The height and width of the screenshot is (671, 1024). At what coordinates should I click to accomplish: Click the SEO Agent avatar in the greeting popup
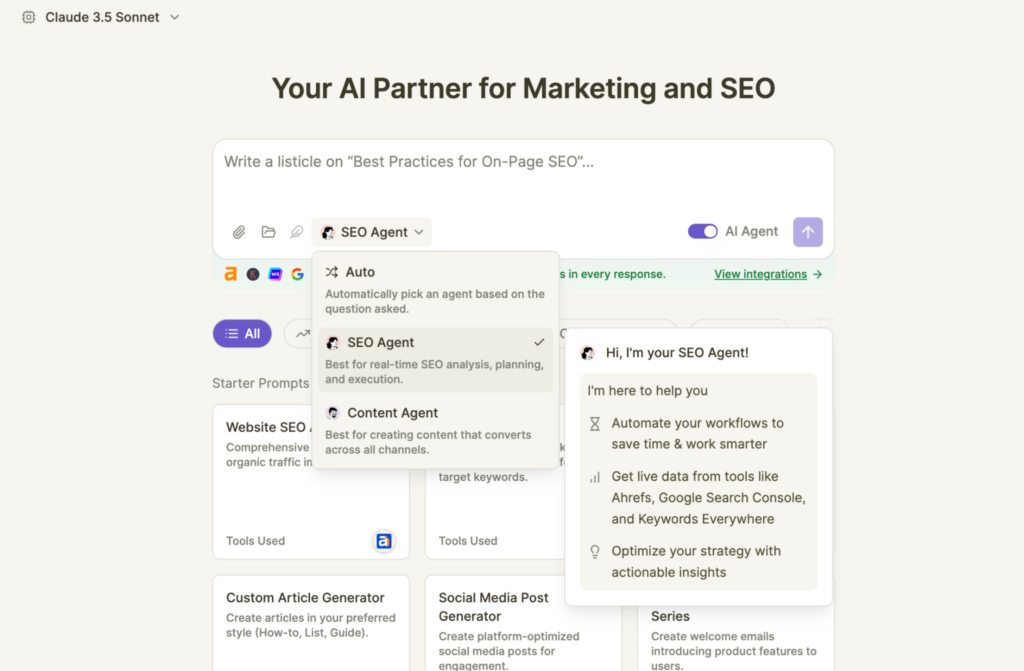tap(588, 353)
